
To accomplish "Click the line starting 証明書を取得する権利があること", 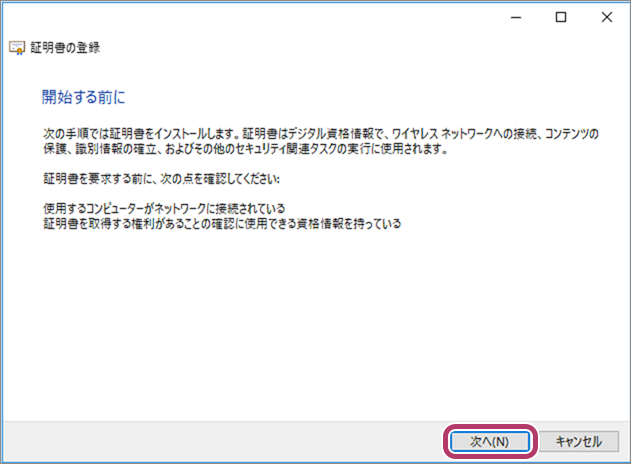I will pyautogui.click(x=222, y=223).
